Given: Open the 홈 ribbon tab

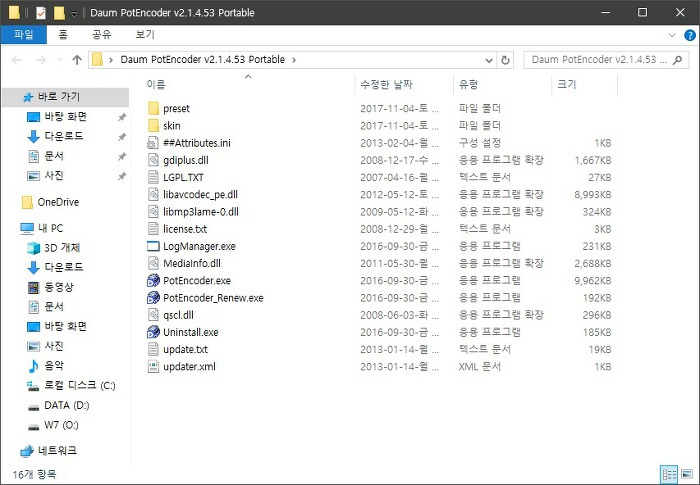Looking at the screenshot, I should 63,35.
